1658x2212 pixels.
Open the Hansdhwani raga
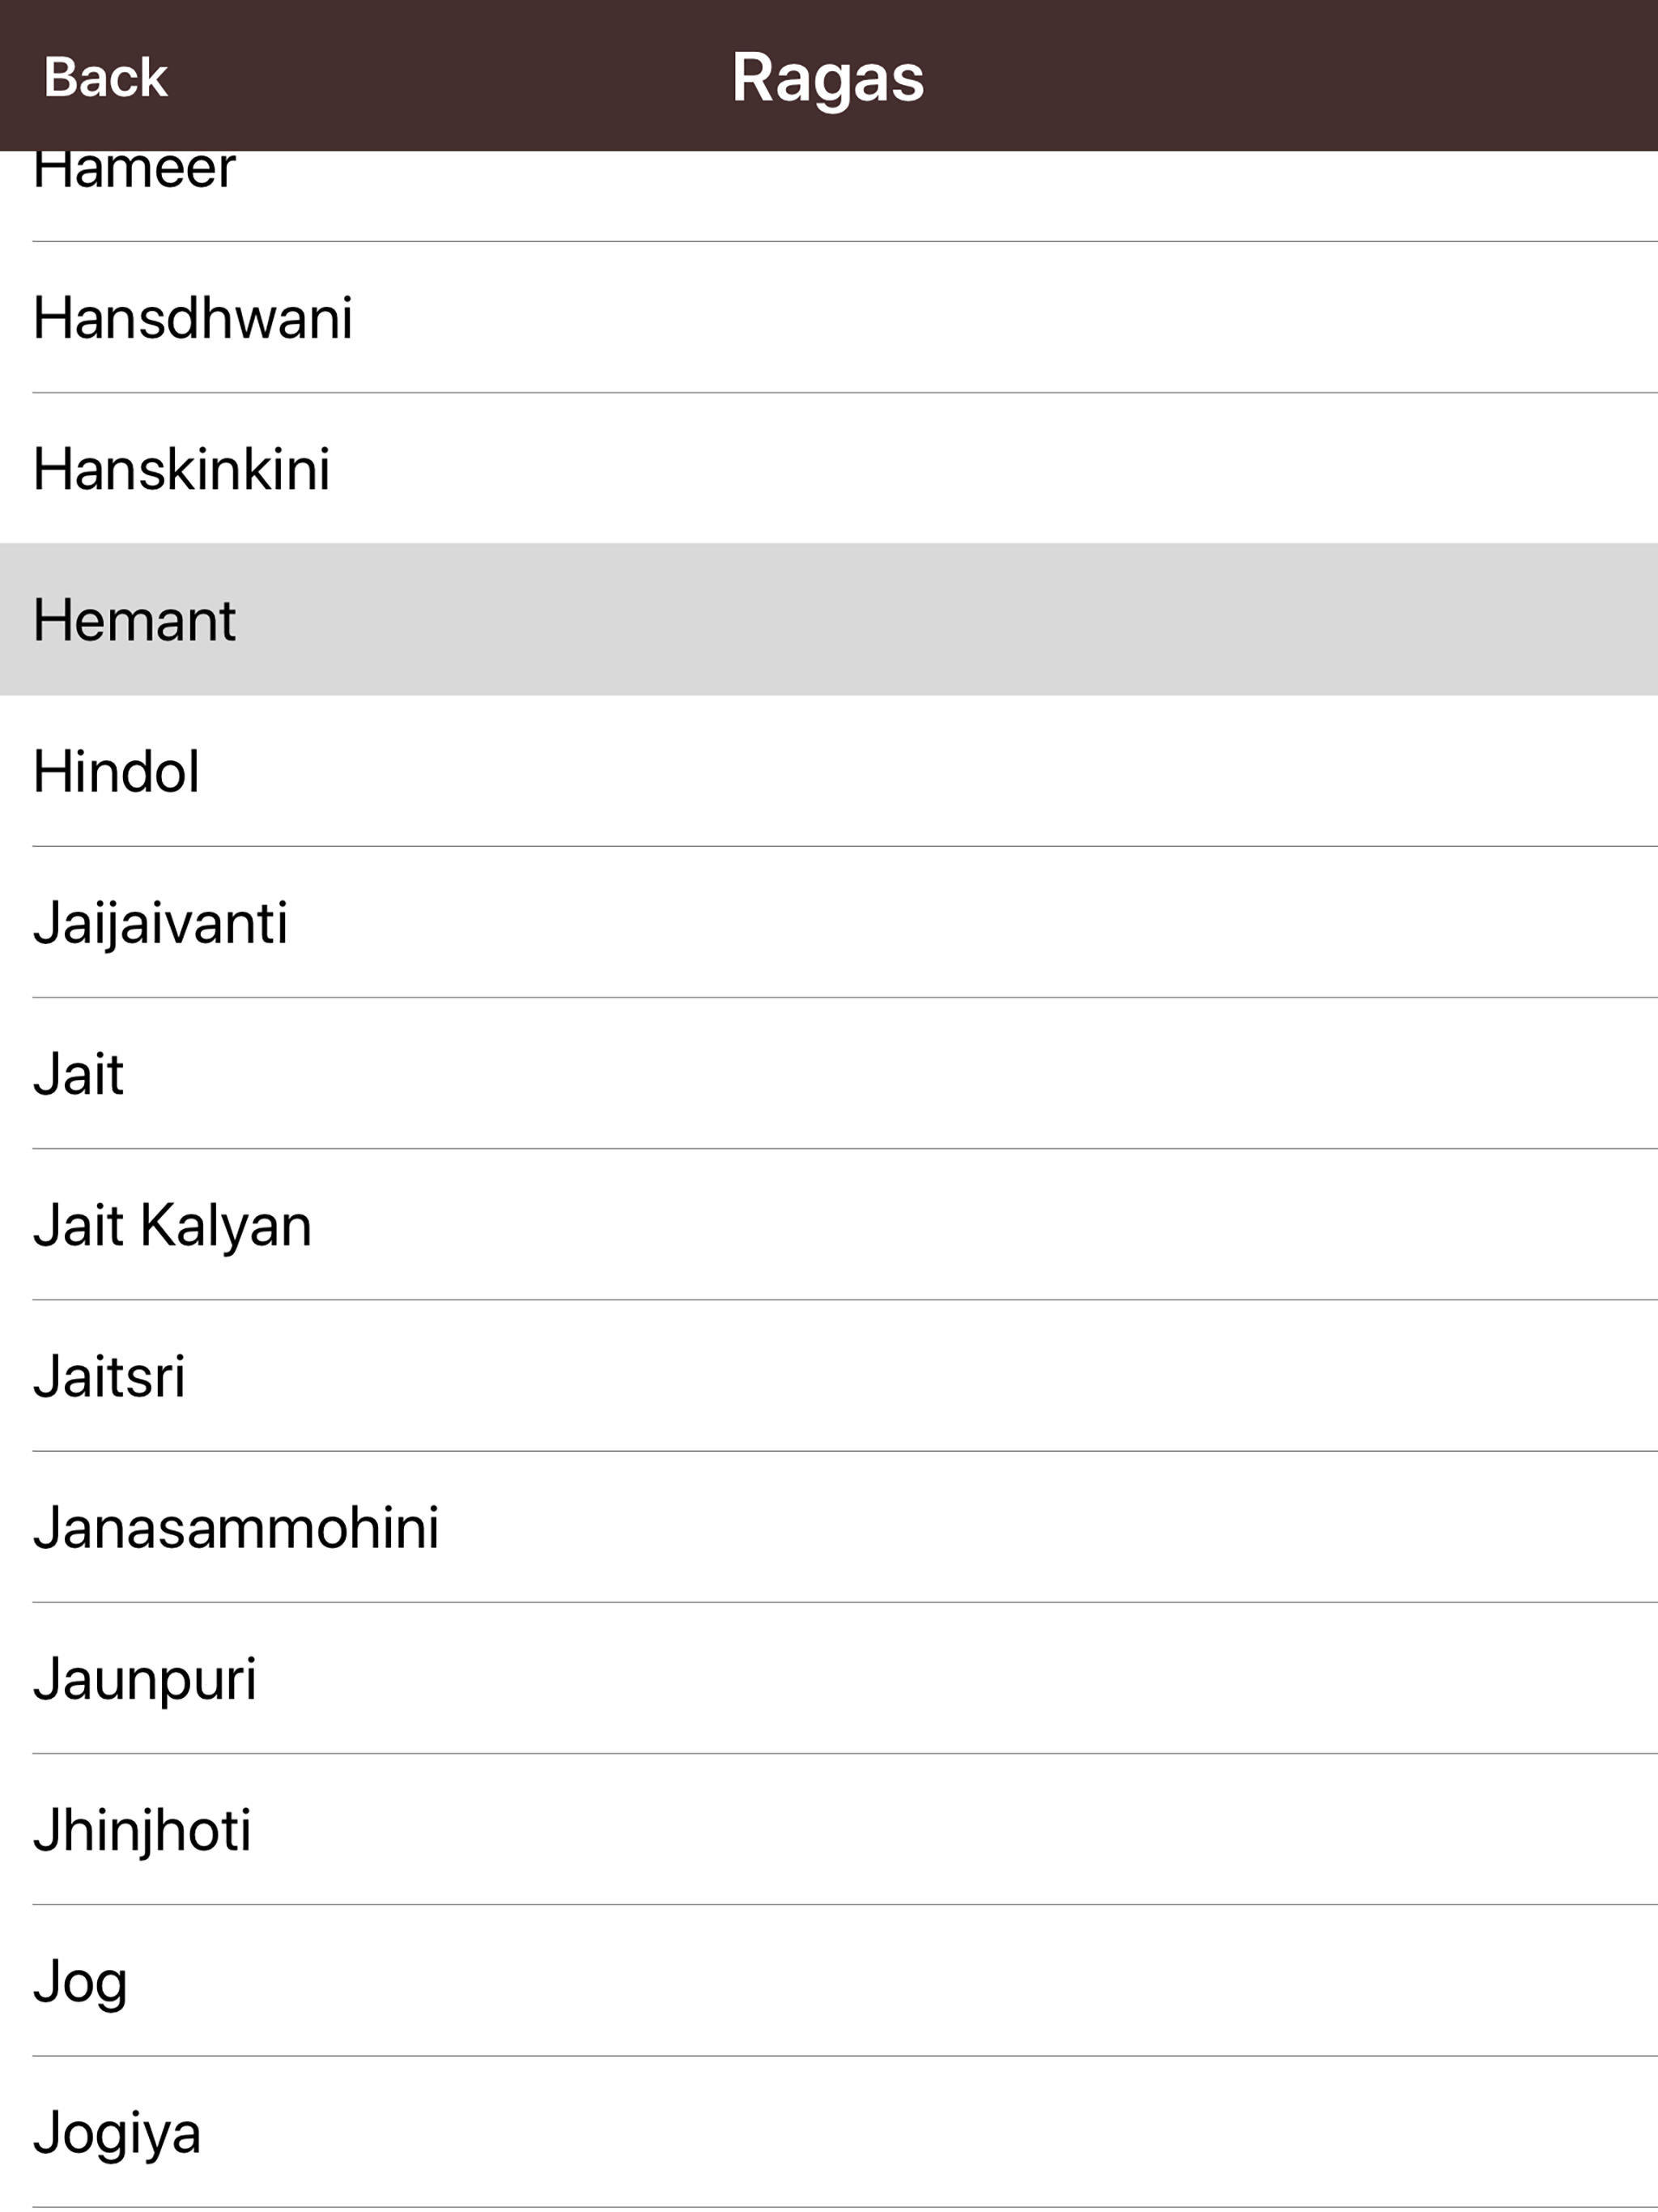pyautogui.click(x=192, y=318)
